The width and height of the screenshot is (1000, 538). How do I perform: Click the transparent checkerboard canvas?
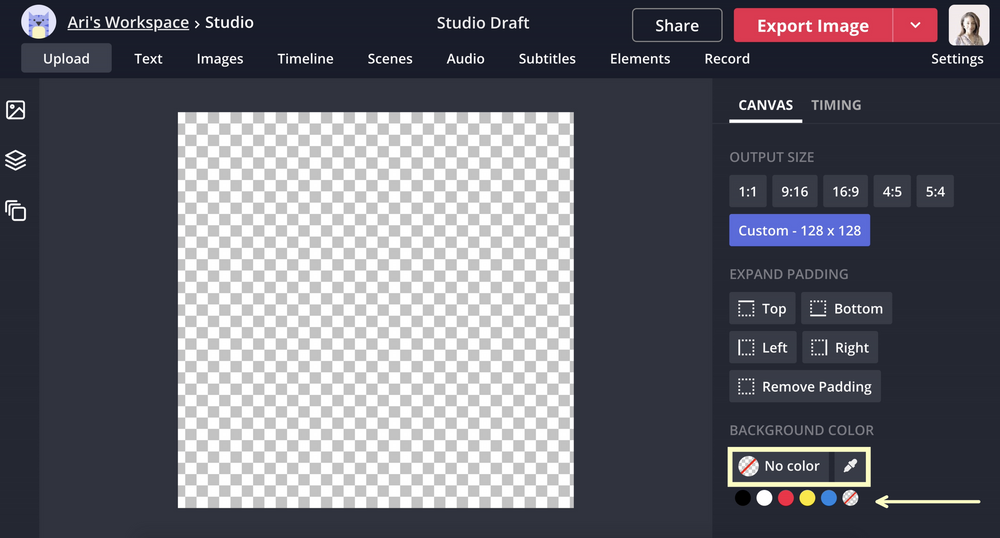click(375, 310)
